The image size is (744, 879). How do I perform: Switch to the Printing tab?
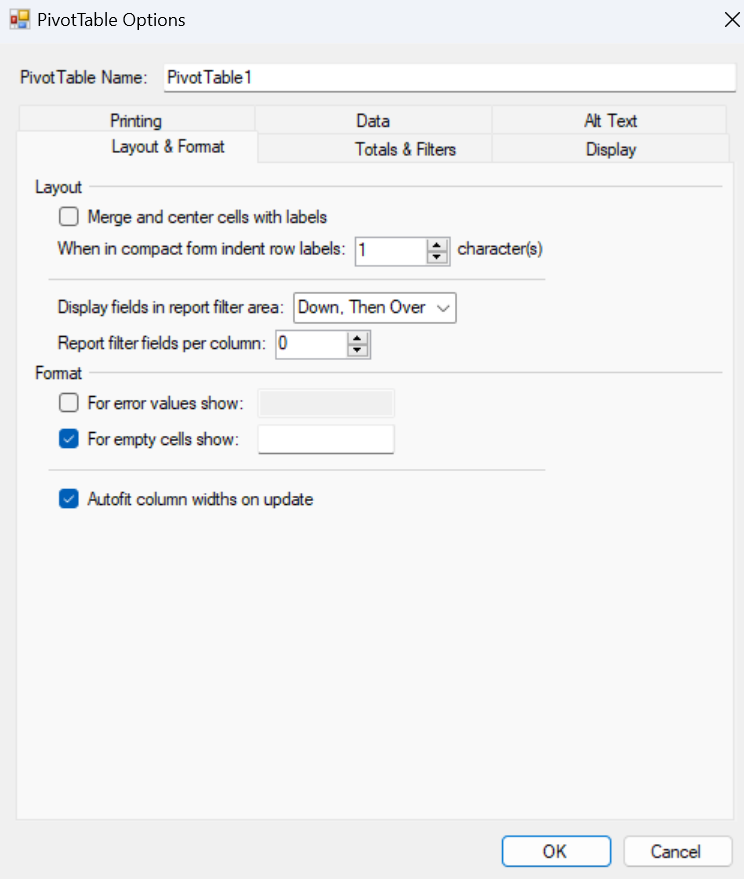(x=136, y=121)
